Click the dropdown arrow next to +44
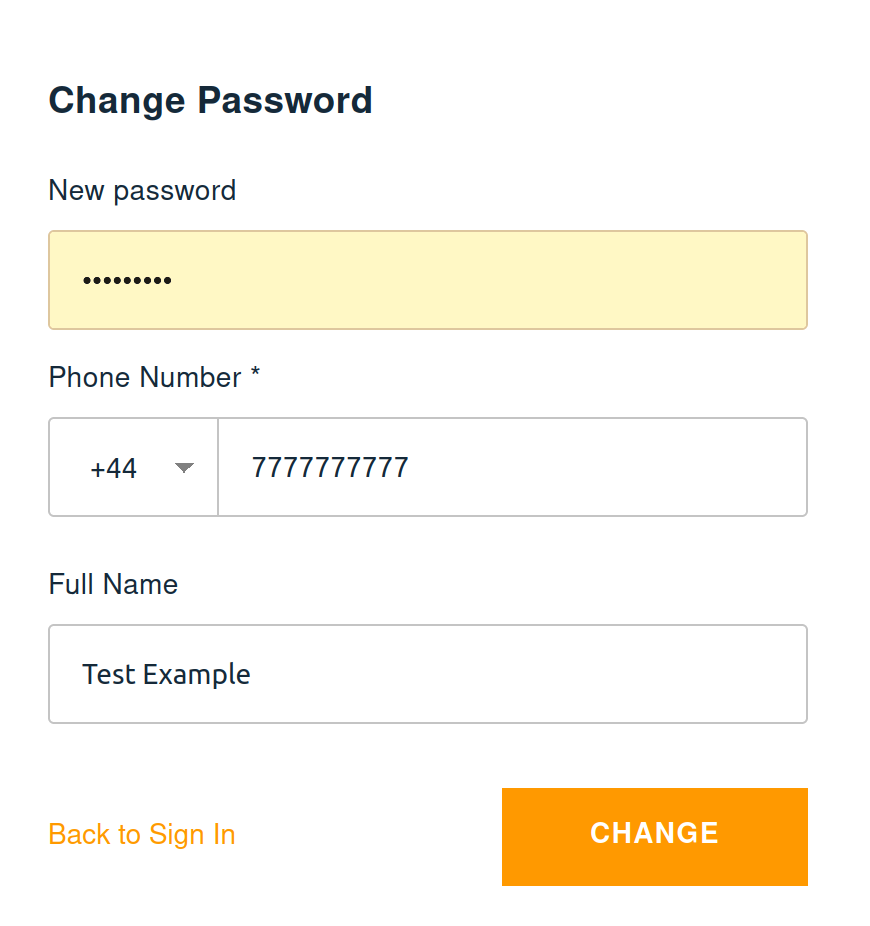Image resolution: width=870 pixels, height=926 pixels. pyautogui.click(x=184, y=467)
